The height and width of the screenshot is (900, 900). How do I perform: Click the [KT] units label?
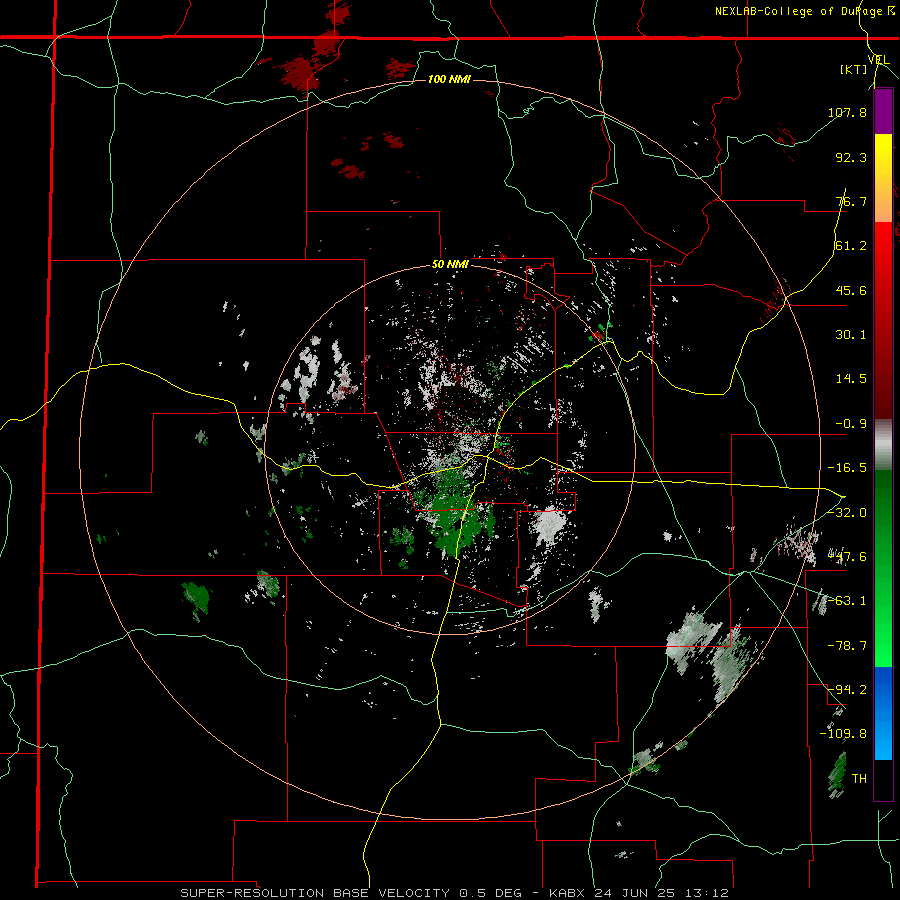(854, 69)
